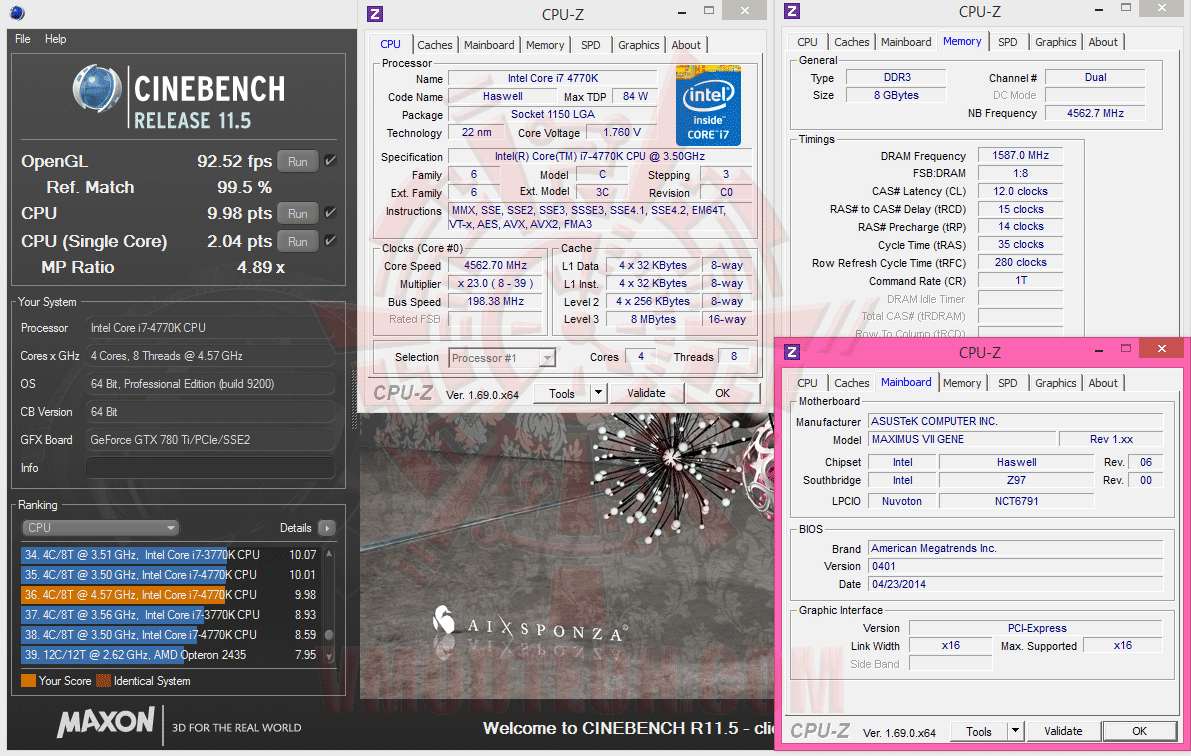The image size is (1191, 756).
Task: Click the motherboard model MAXIMUS VII GENE field
Action: click(x=962, y=439)
